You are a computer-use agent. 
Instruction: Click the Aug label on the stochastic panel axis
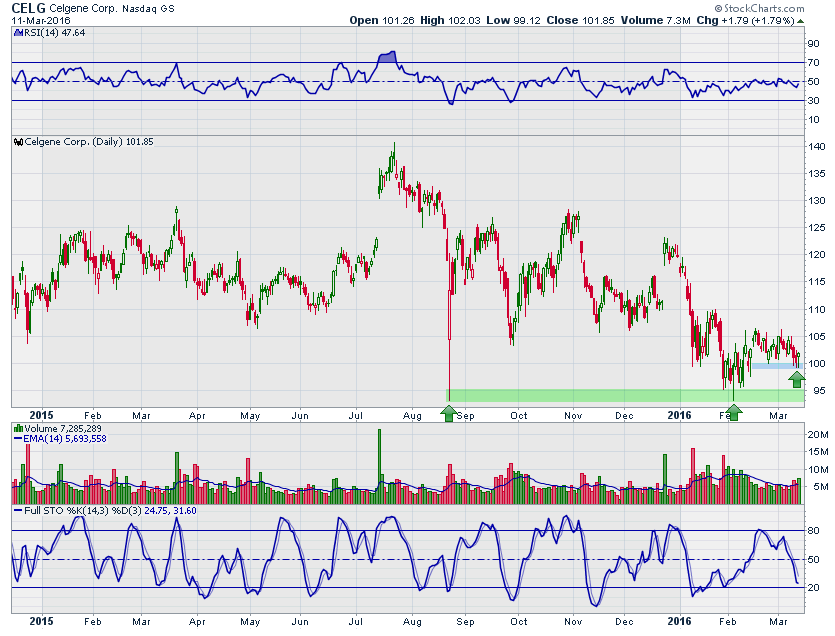tap(412, 622)
